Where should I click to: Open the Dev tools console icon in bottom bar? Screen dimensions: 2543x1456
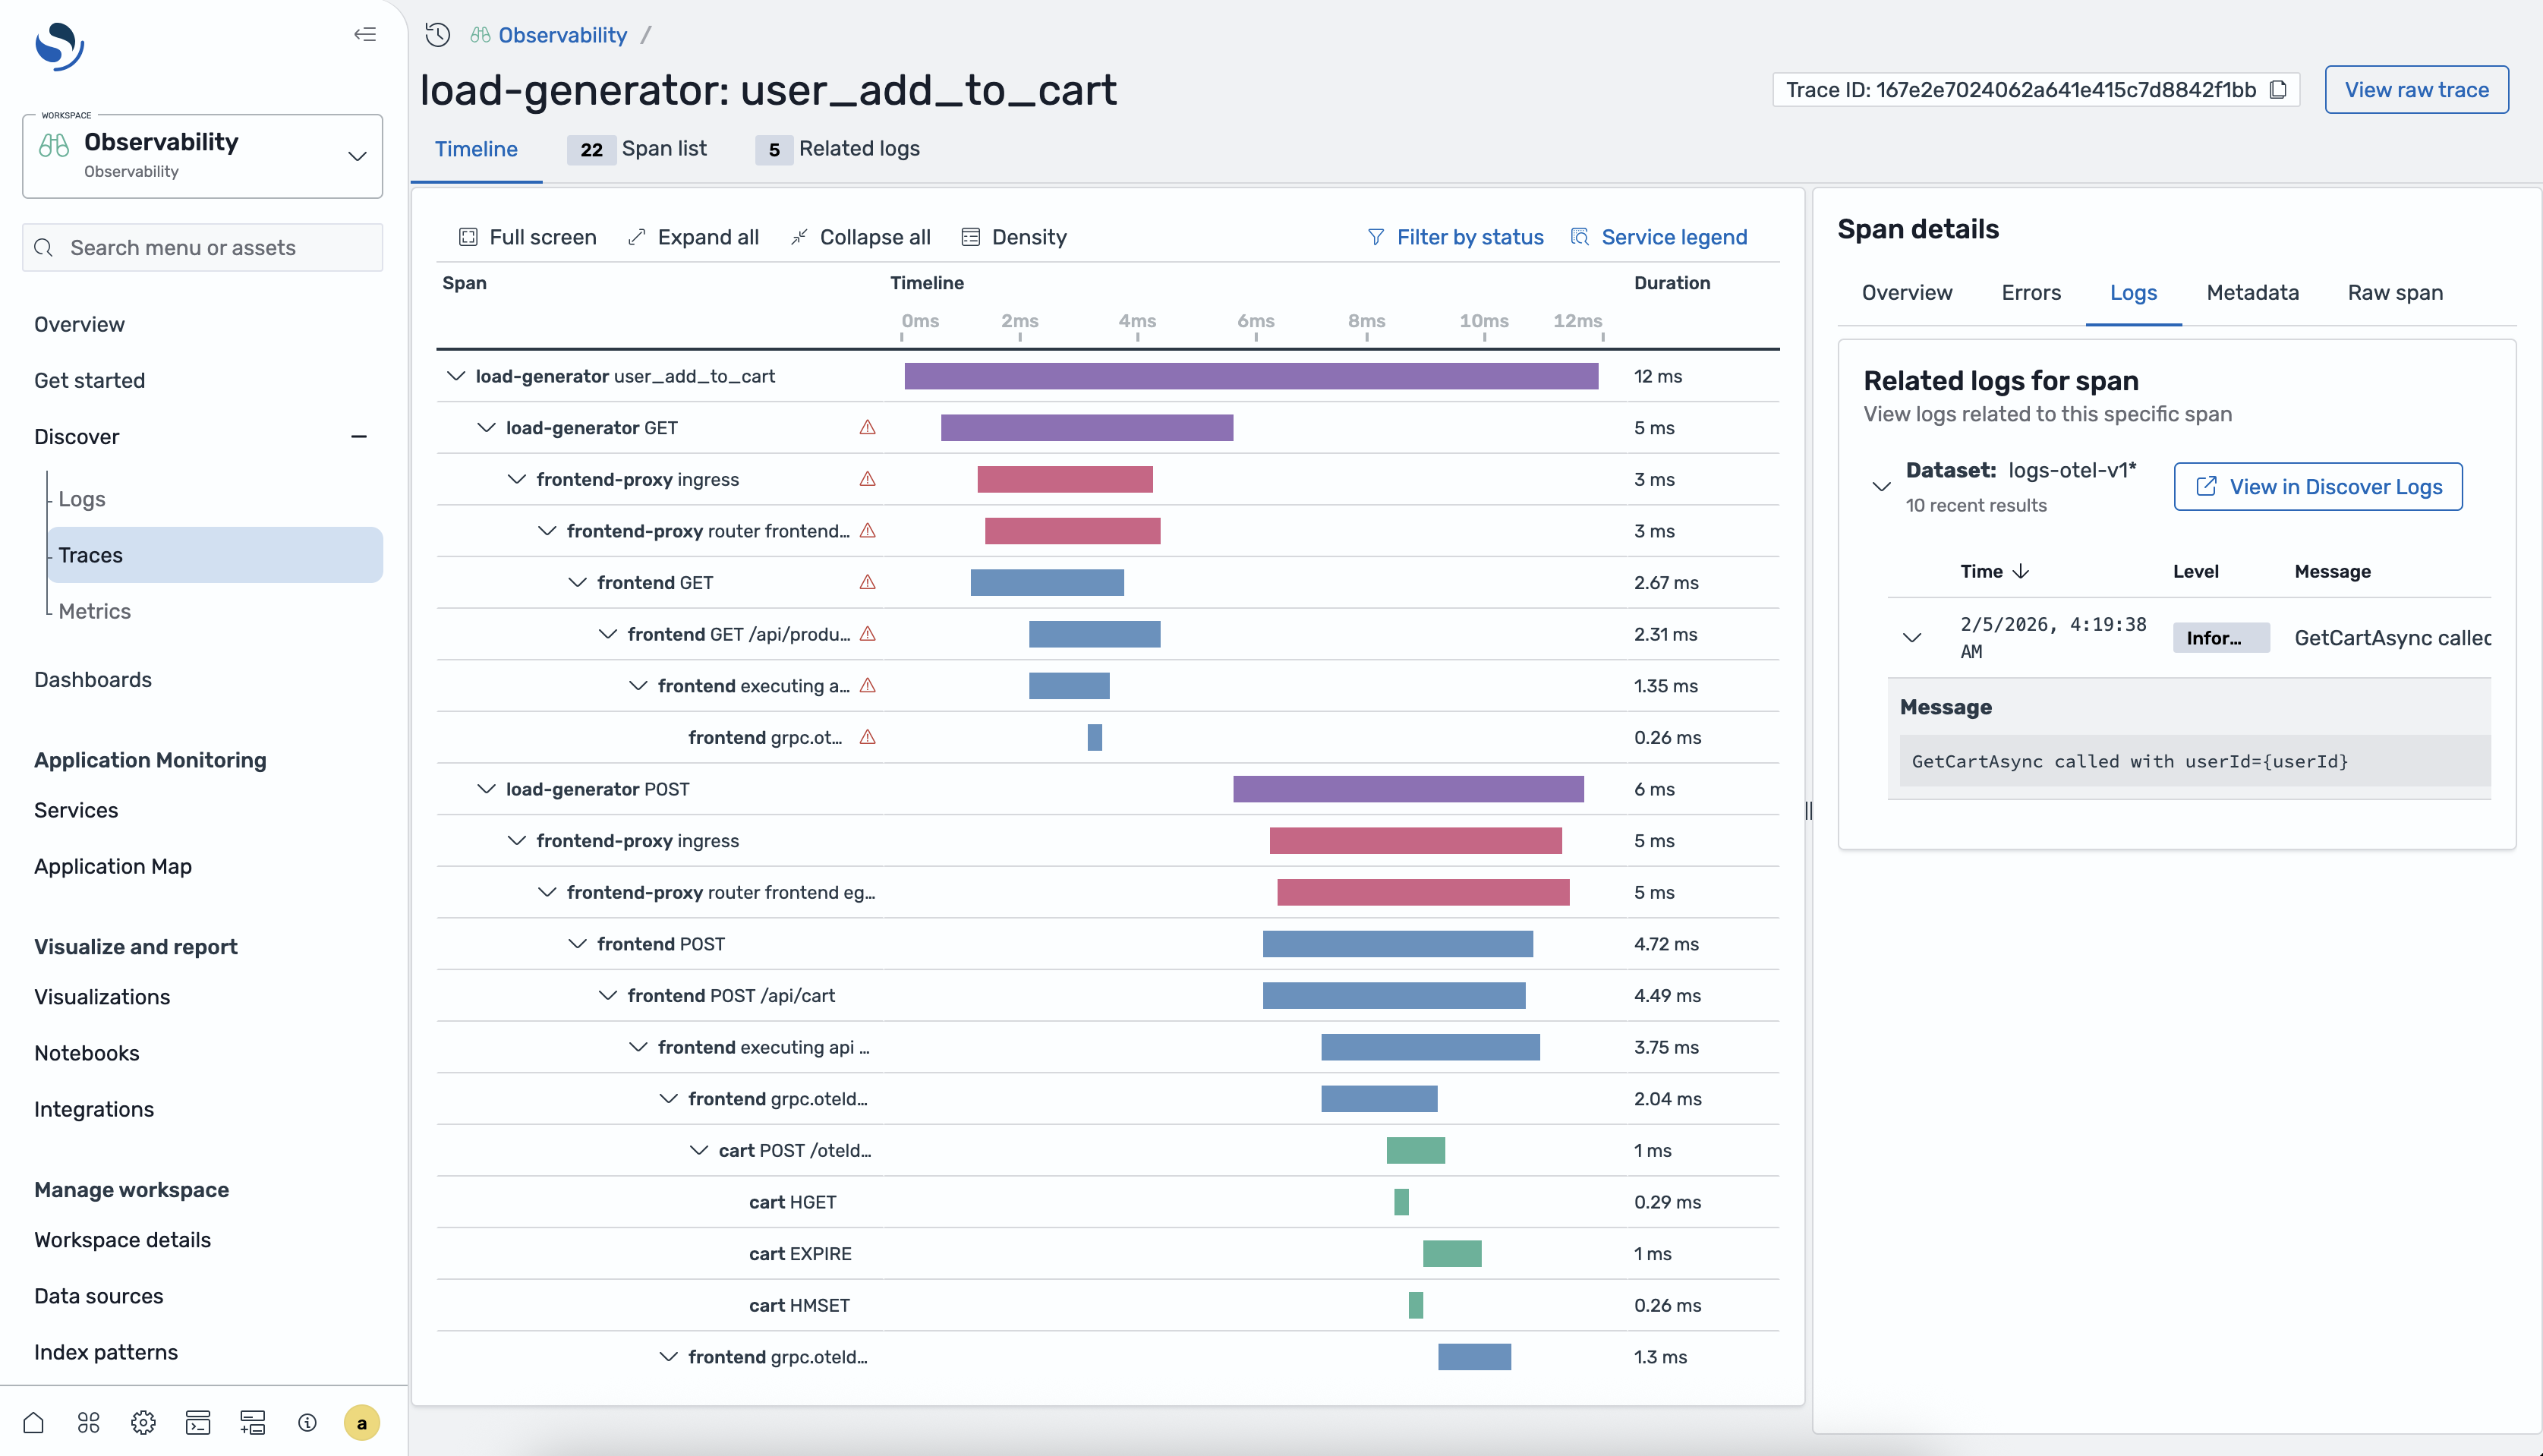(x=197, y=1422)
